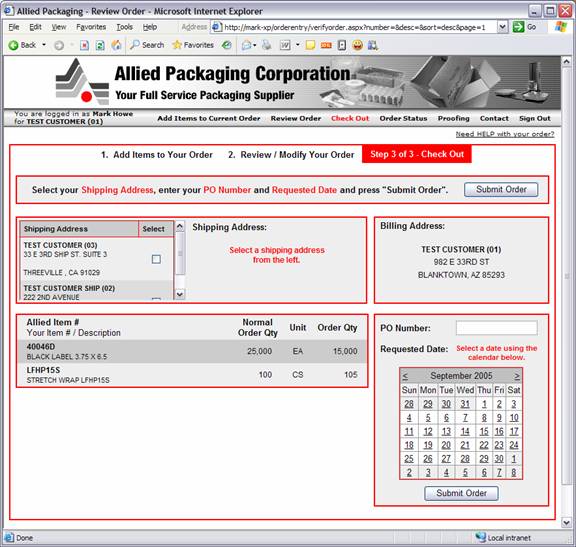Click the page icon in the address bar
Image resolution: width=576 pixels, height=547 pixels.
(x=217, y=27)
